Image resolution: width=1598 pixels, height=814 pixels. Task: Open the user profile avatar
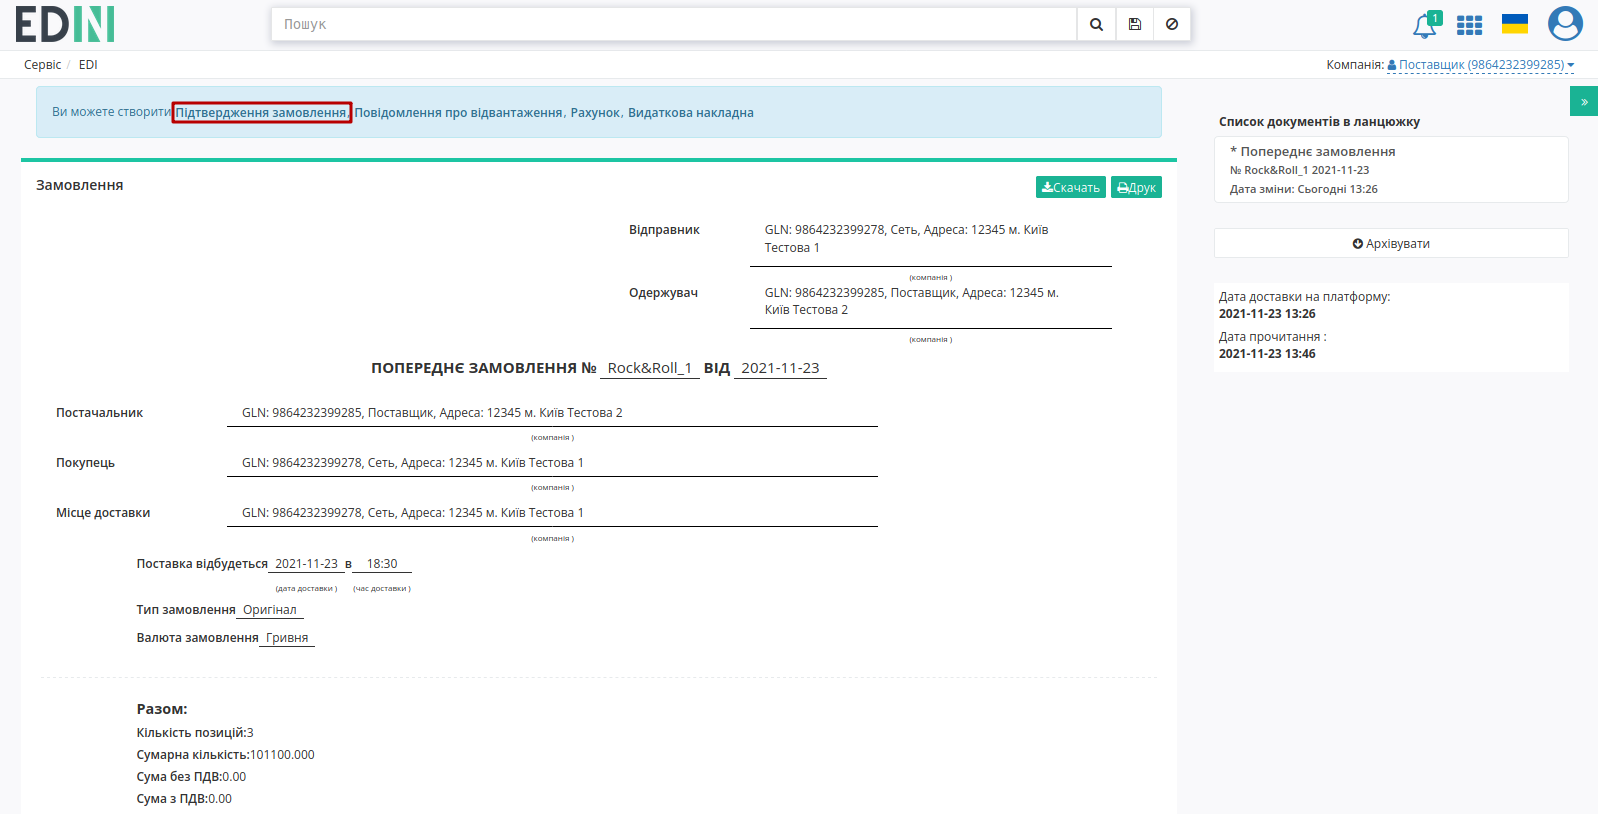1565,24
